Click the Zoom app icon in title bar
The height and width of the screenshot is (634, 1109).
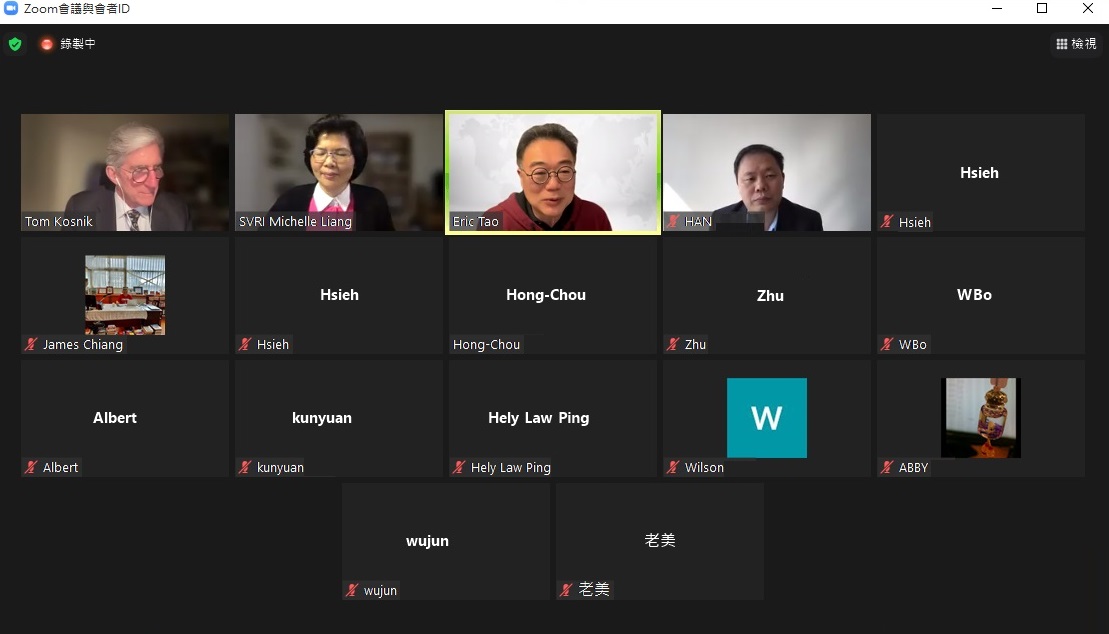point(11,8)
